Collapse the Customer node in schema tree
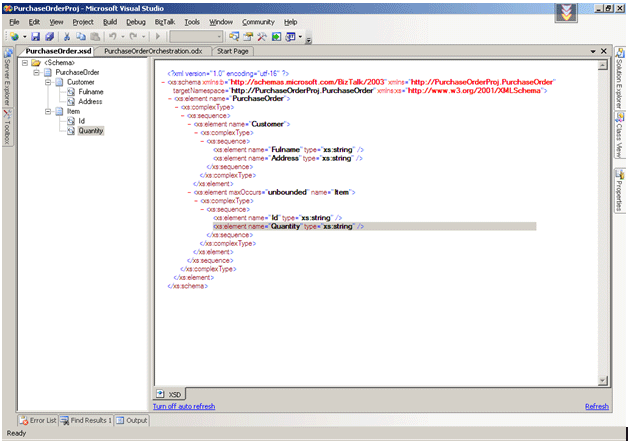This screenshot has width=629, height=444. pyautogui.click(x=47, y=82)
